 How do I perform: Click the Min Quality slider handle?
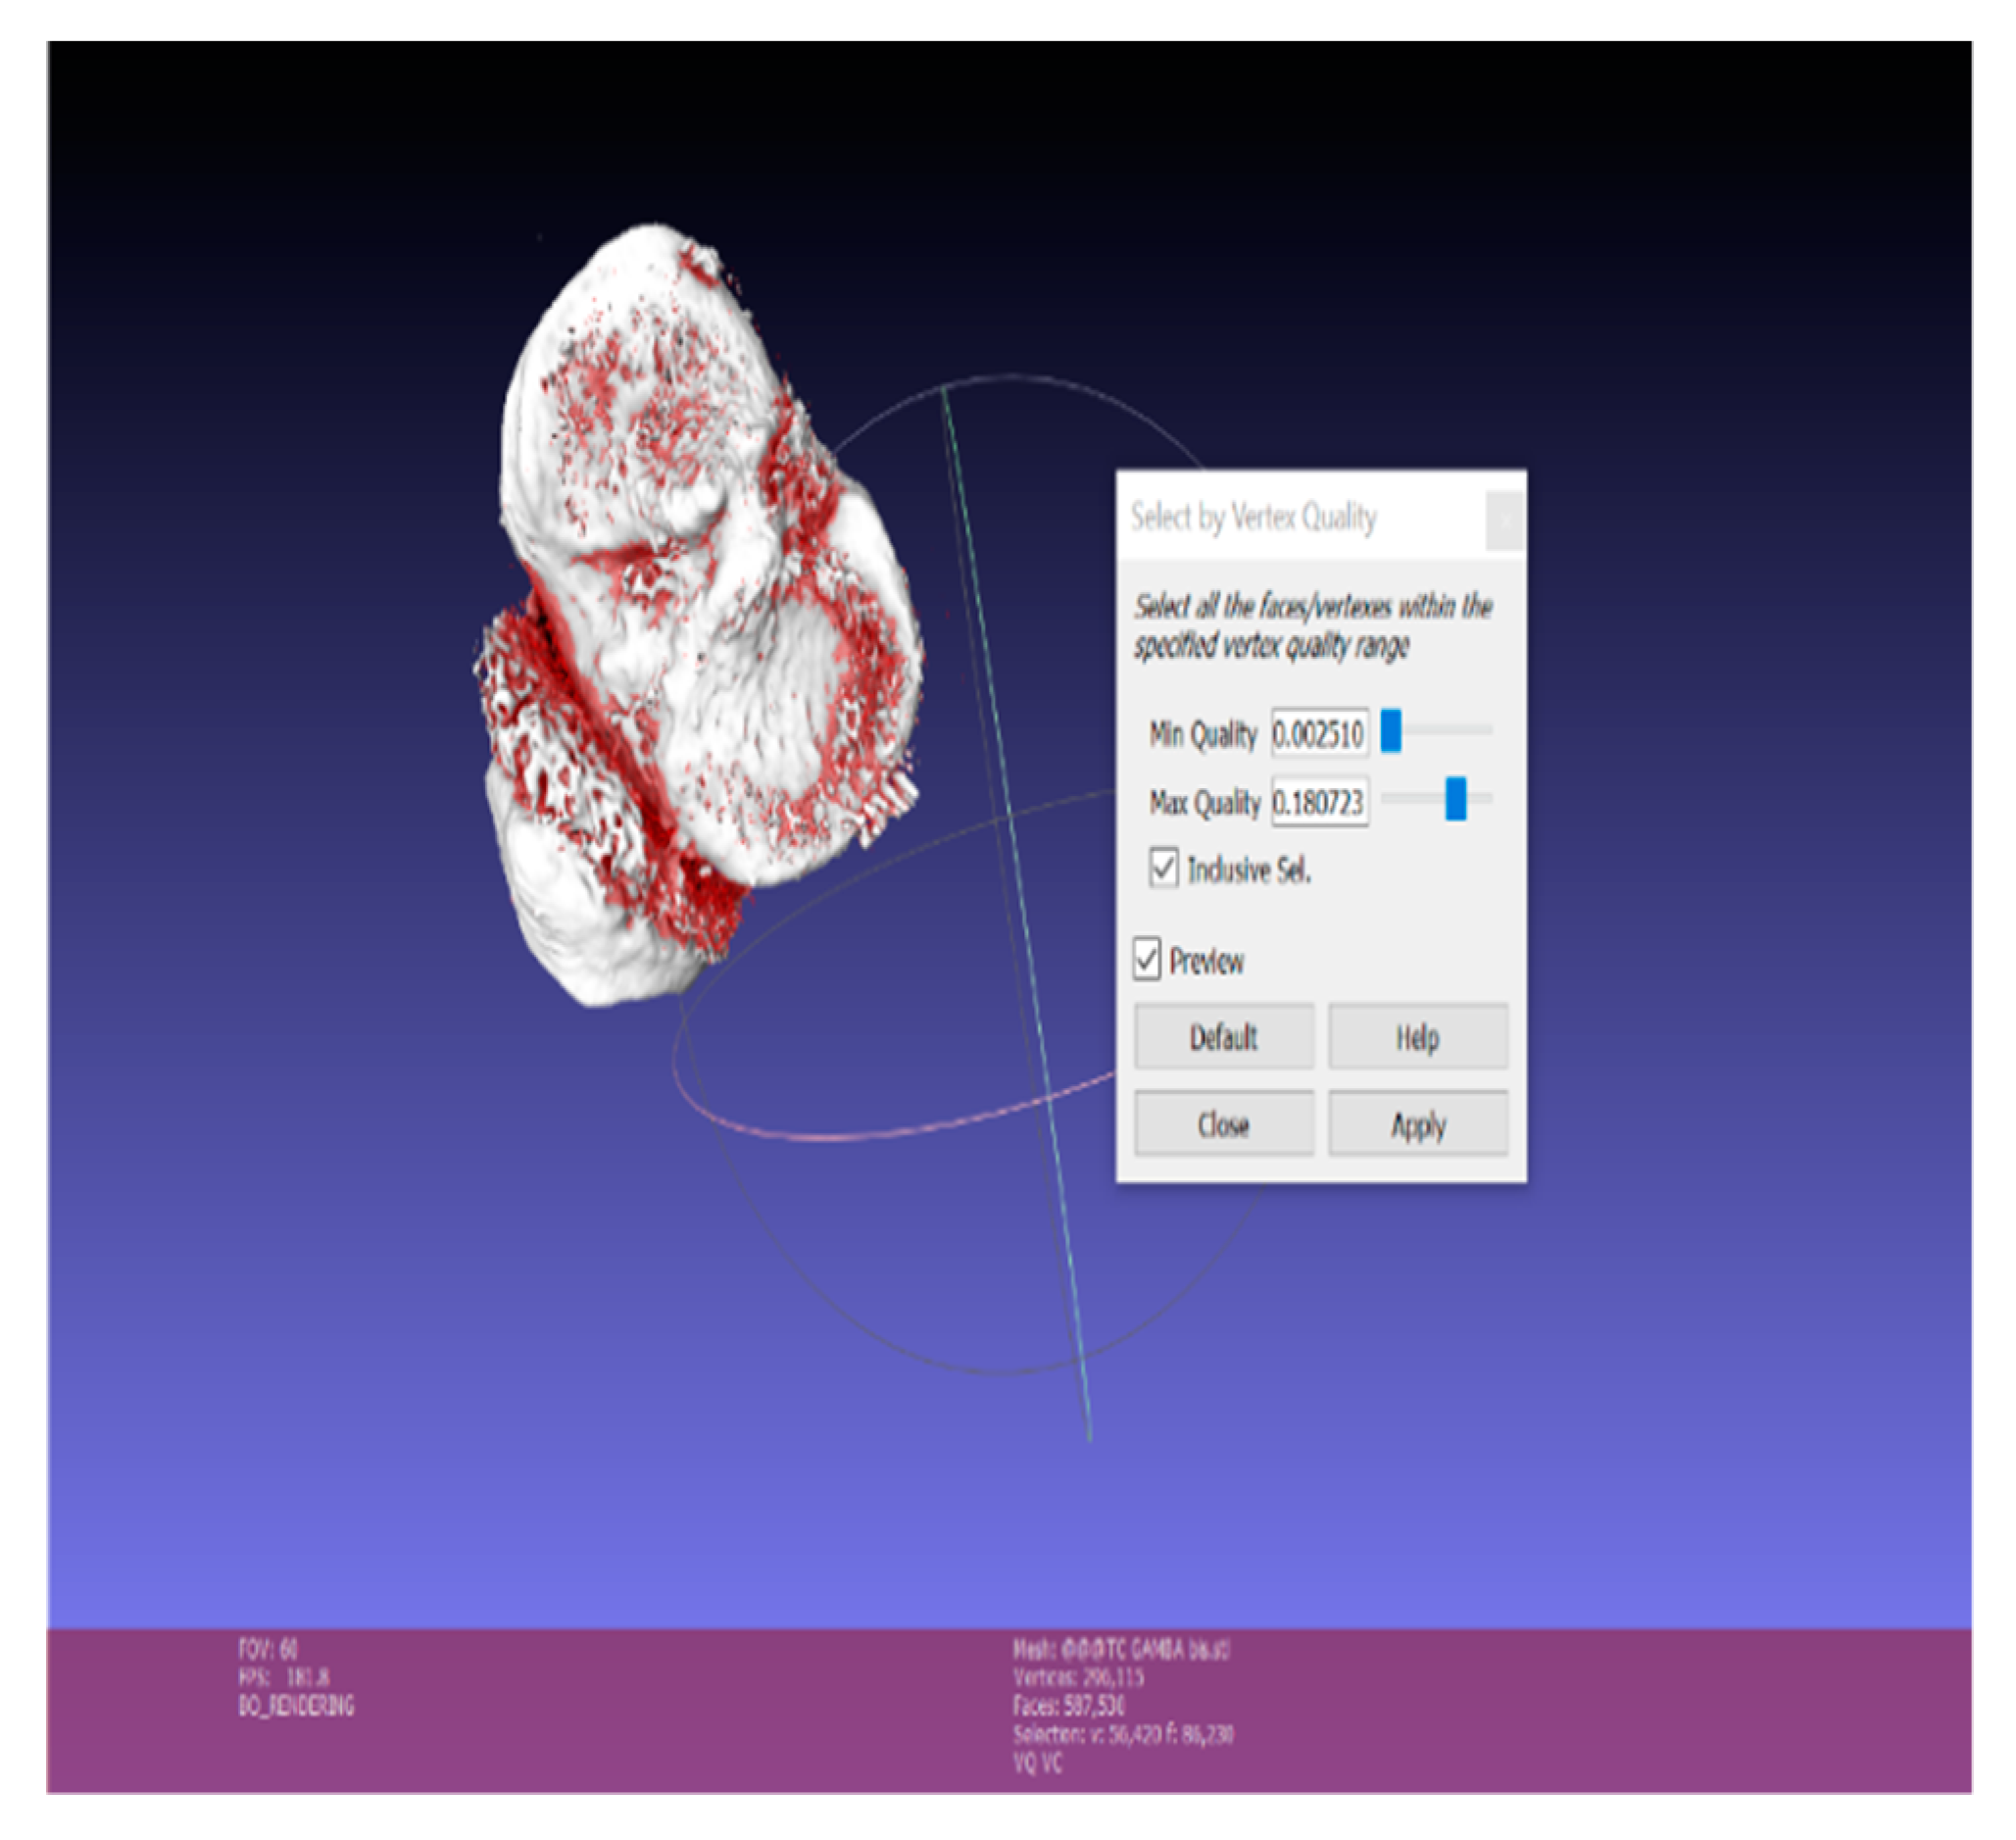click(1391, 730)
